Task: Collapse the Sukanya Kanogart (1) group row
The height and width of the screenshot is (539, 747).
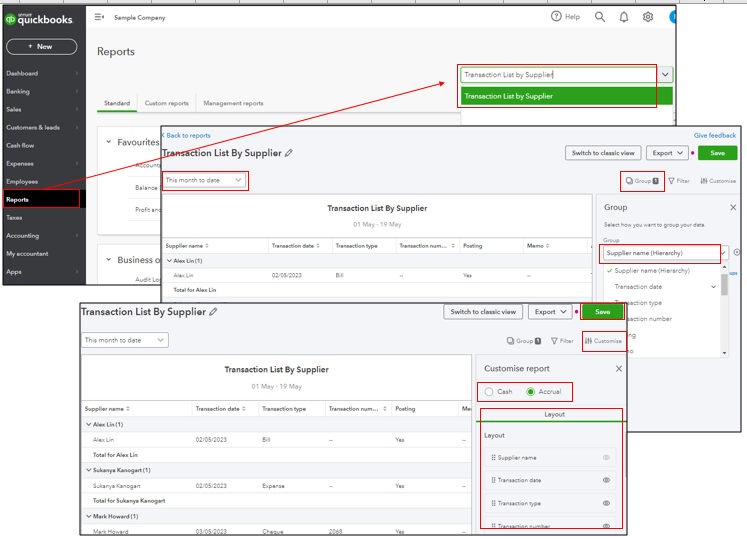Action: [88, 470]
